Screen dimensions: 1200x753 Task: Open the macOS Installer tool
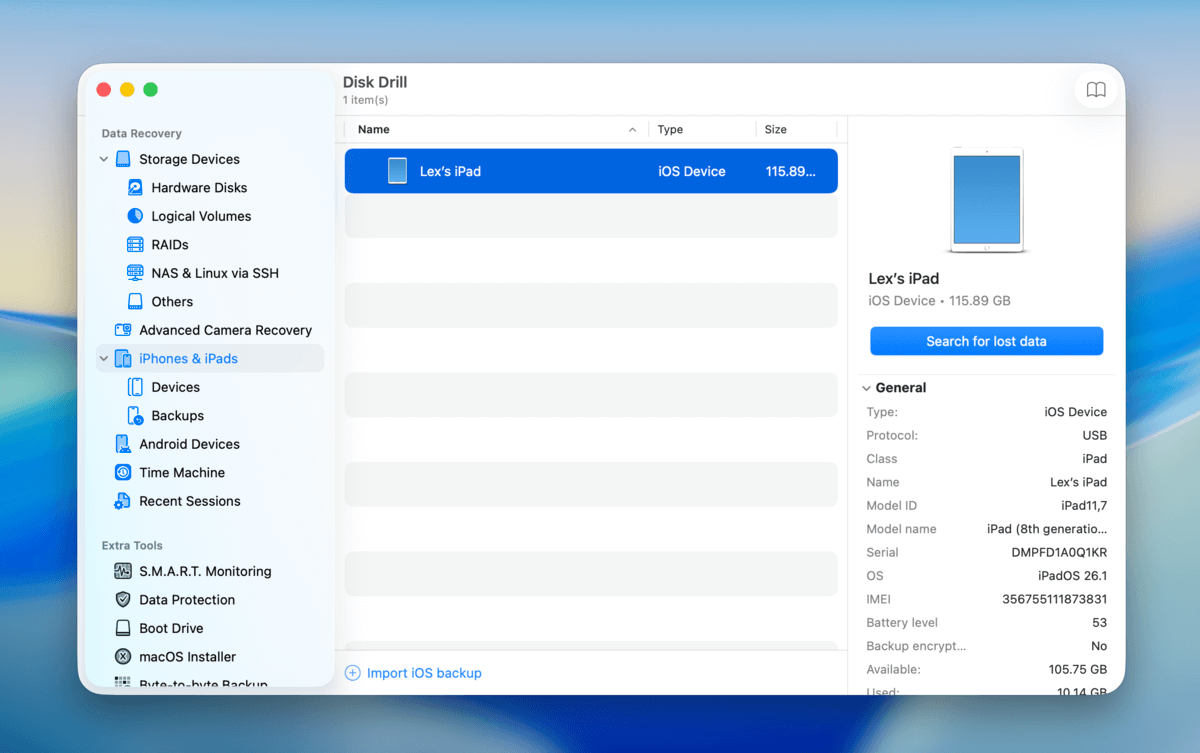point(124,656)
